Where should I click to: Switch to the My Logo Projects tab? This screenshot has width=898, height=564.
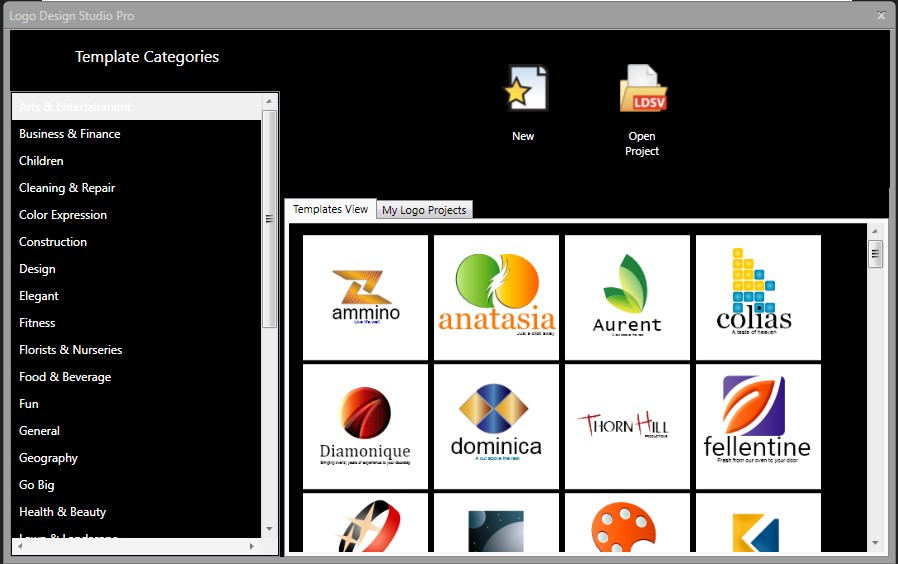coord(425,210)
